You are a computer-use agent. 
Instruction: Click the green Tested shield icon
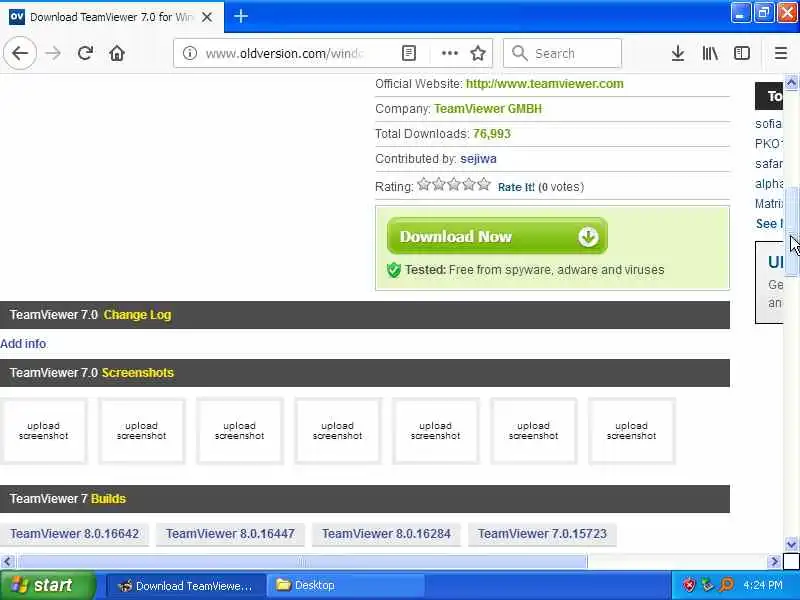click(393, 270)
